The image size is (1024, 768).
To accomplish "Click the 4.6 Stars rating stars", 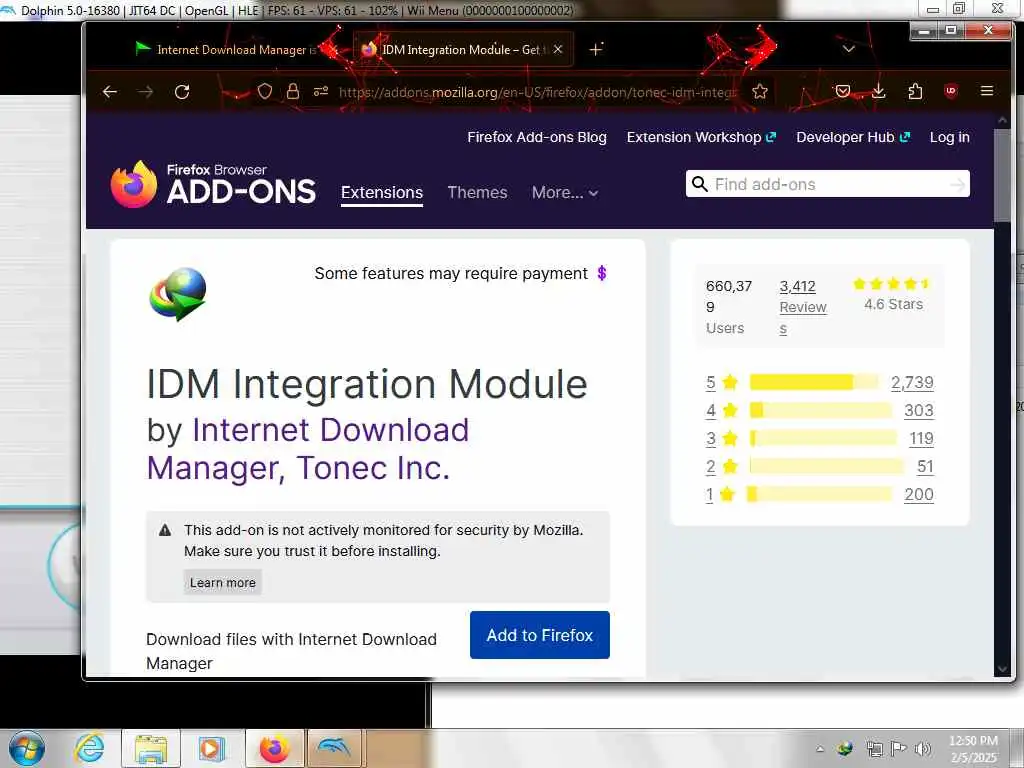I will pos(891,283).
